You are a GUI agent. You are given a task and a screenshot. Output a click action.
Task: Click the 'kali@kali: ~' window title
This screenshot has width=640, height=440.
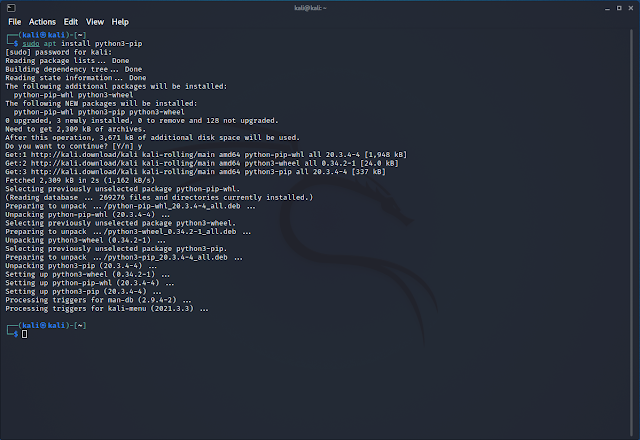click(310, 8)
